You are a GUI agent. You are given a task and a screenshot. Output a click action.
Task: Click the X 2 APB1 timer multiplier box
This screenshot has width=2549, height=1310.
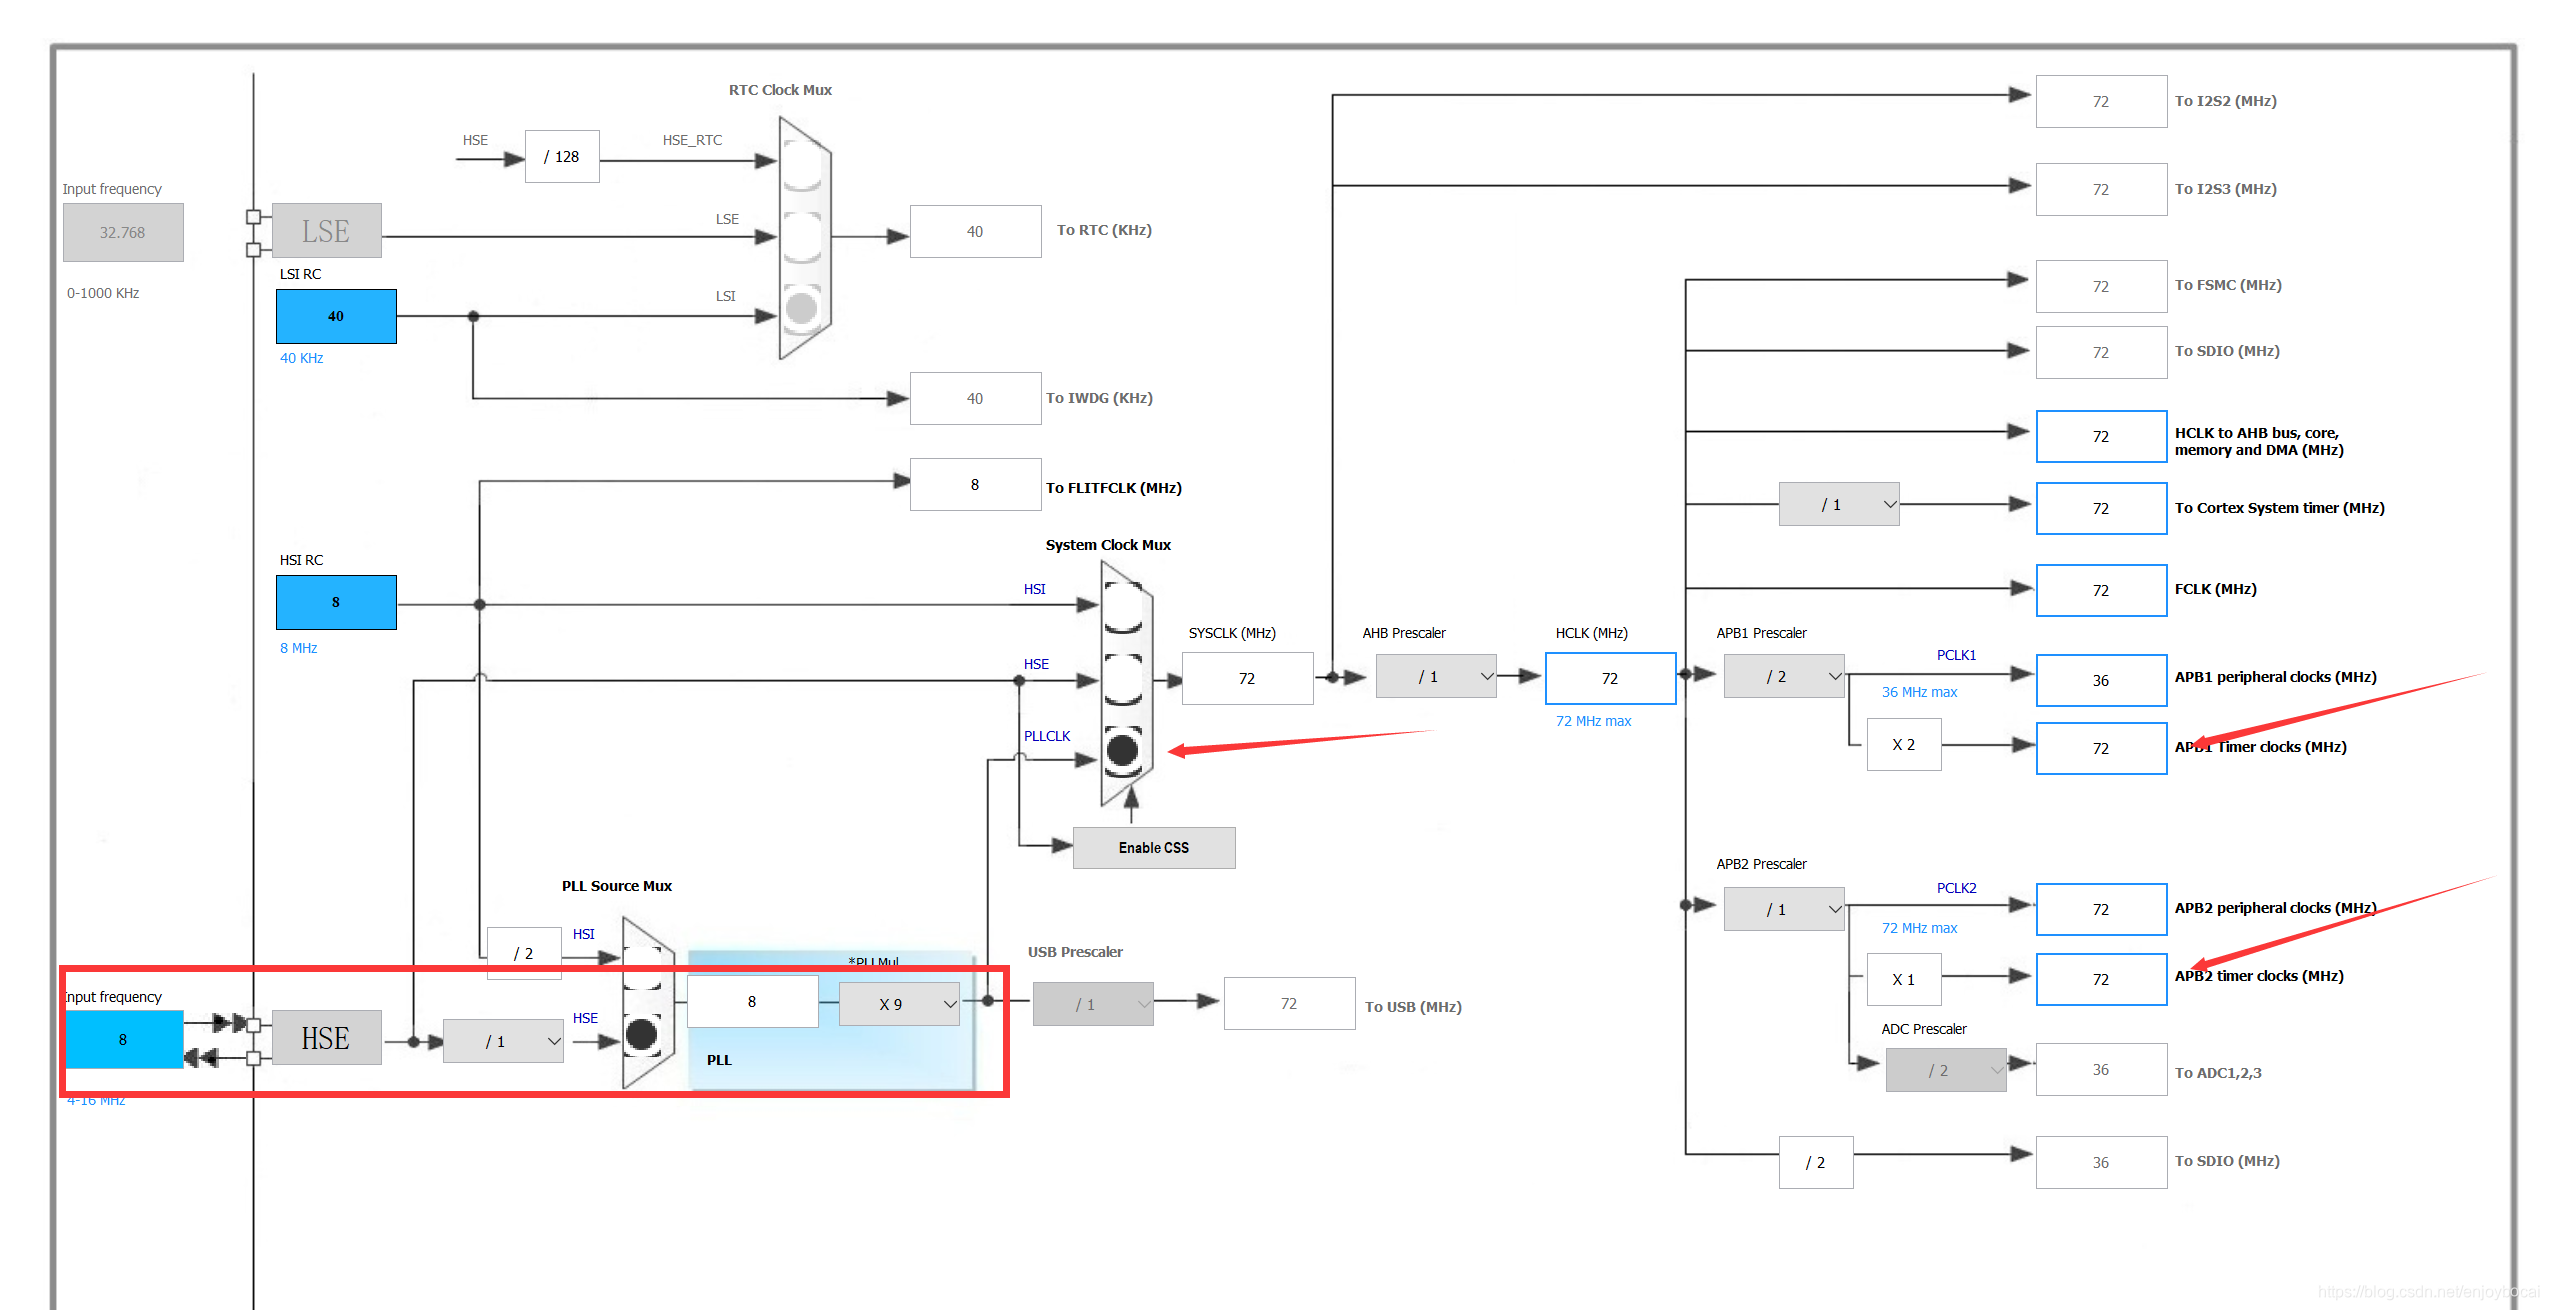[x=1904, y=745]
